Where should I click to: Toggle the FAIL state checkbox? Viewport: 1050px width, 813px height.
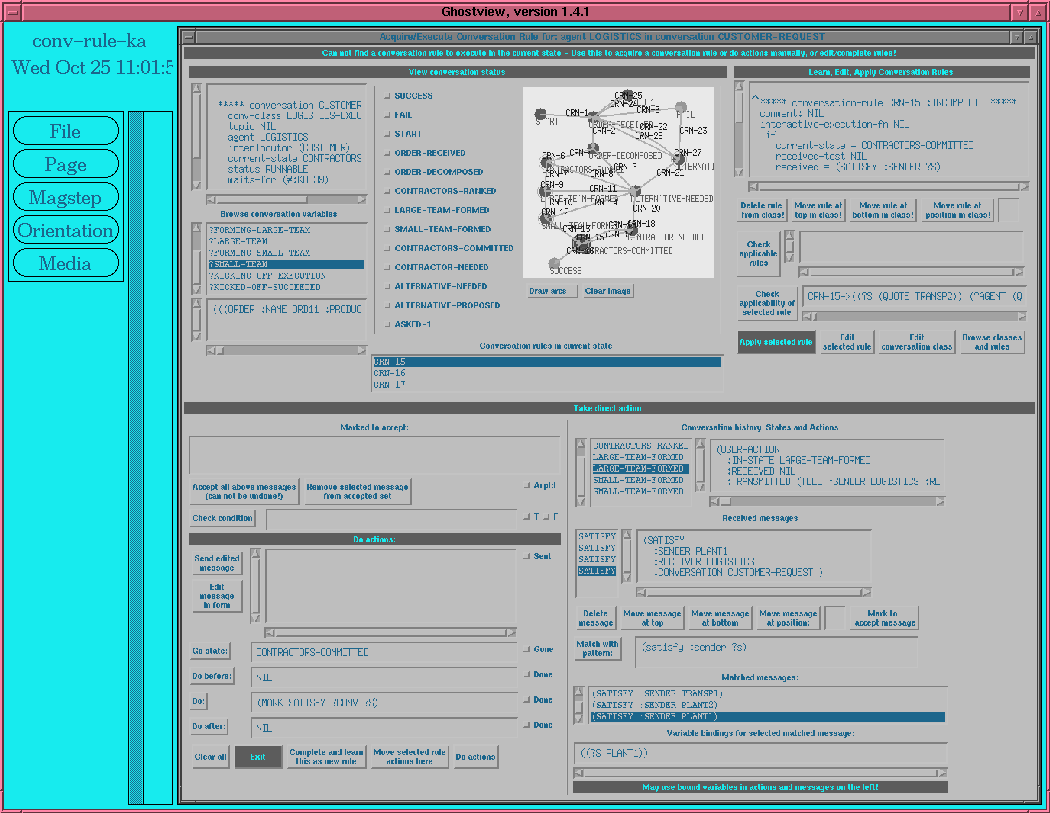(x=387, y=115)
